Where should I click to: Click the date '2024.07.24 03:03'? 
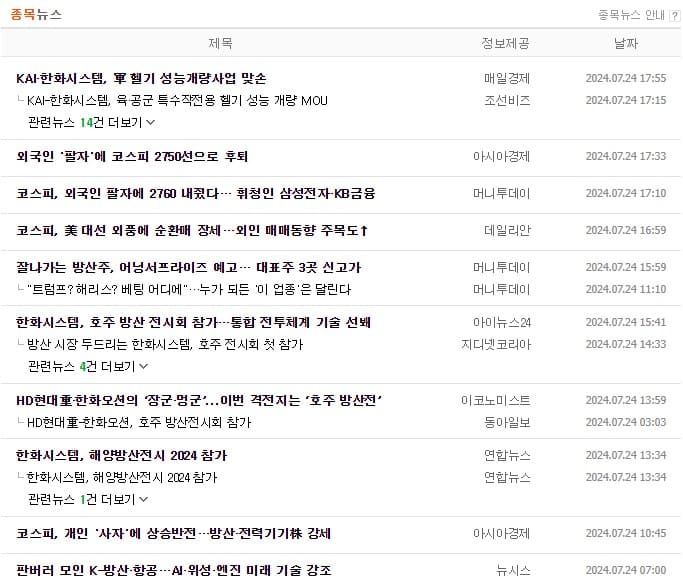(x=626, y=422)
